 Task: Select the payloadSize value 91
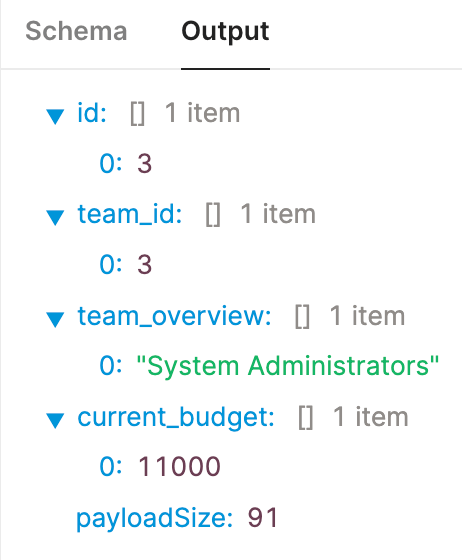pyautogui.click(x=263, y=518)
